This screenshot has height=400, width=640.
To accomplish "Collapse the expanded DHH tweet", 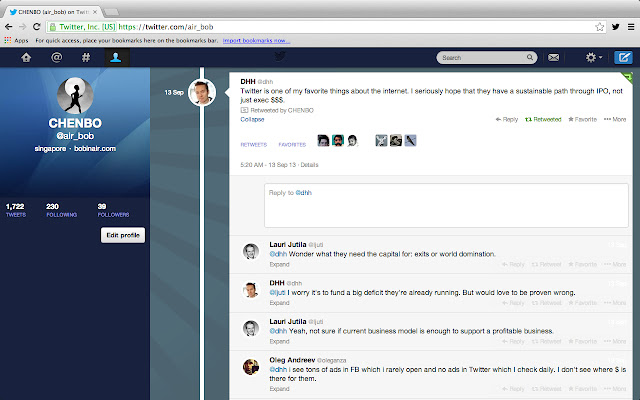I will click(x=252, y=119).
